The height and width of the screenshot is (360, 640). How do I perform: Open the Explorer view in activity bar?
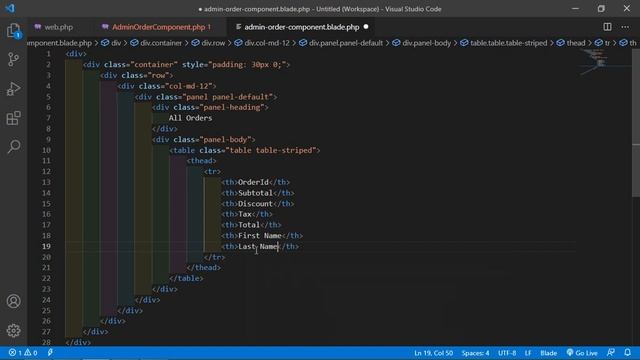pyautogui.click(x=13, y=31)
